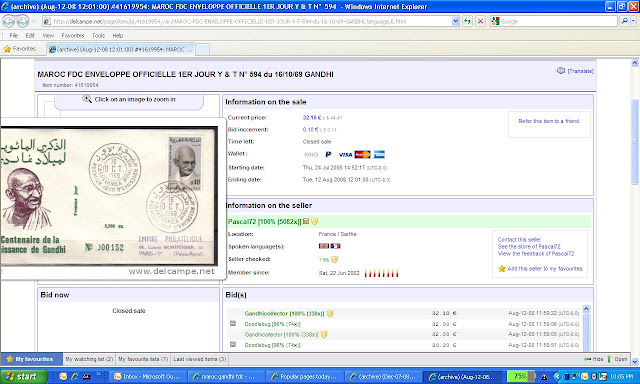
Task: Expand My favourites bar with Open
Action: point(617,359)
